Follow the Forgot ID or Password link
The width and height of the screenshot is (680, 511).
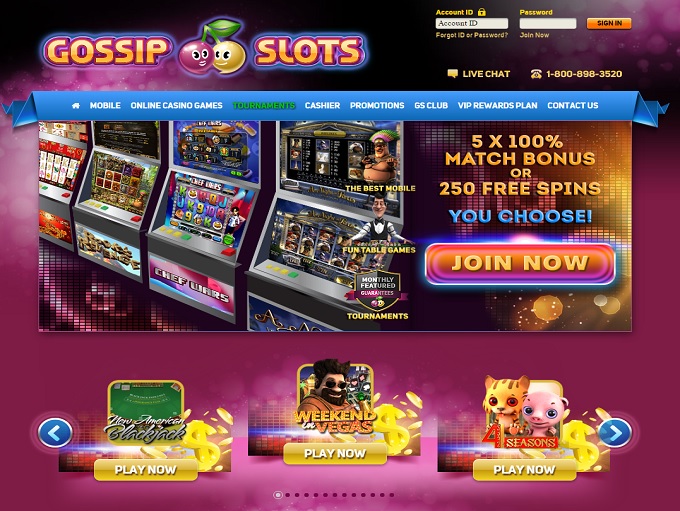472,35
